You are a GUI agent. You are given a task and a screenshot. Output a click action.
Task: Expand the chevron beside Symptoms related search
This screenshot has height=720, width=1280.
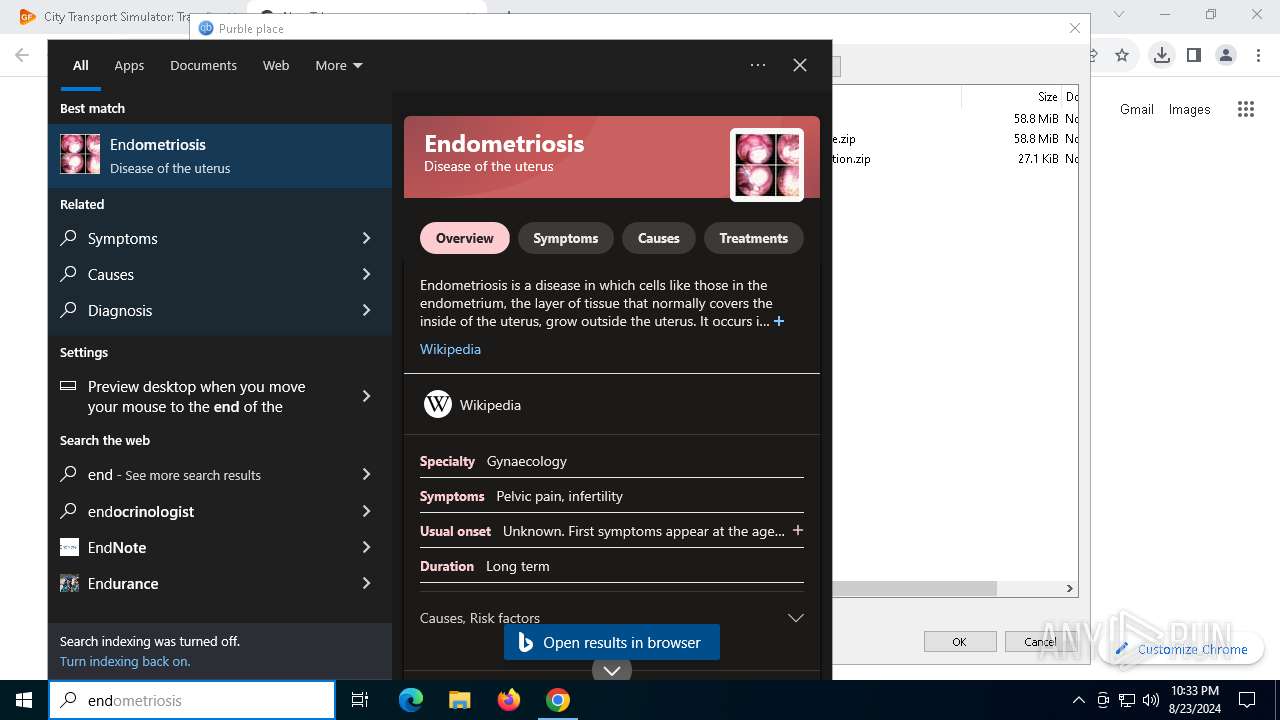[366, 238]
